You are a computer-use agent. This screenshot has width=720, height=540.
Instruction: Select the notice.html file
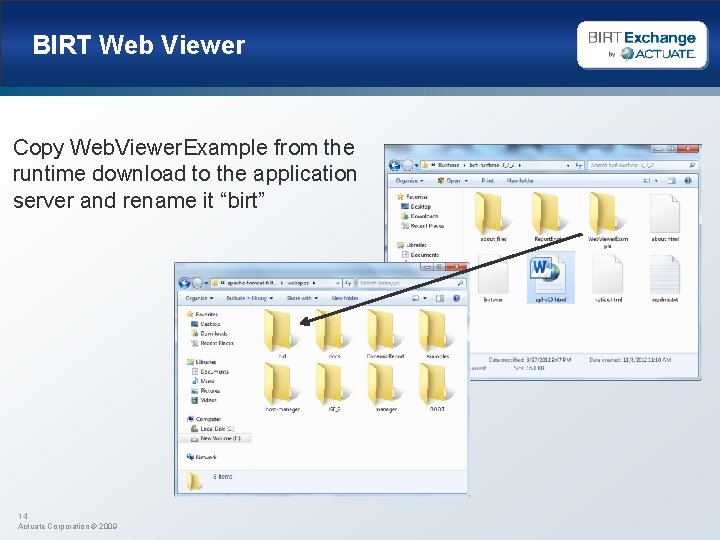pyautogui.click(x=607, y=278)
